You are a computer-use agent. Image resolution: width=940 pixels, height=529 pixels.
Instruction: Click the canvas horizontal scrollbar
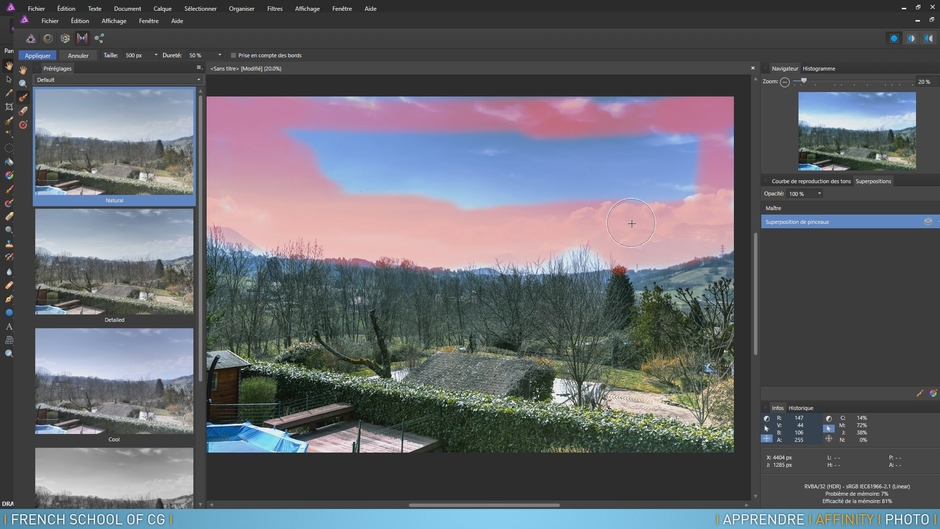(x=484, y=505)
